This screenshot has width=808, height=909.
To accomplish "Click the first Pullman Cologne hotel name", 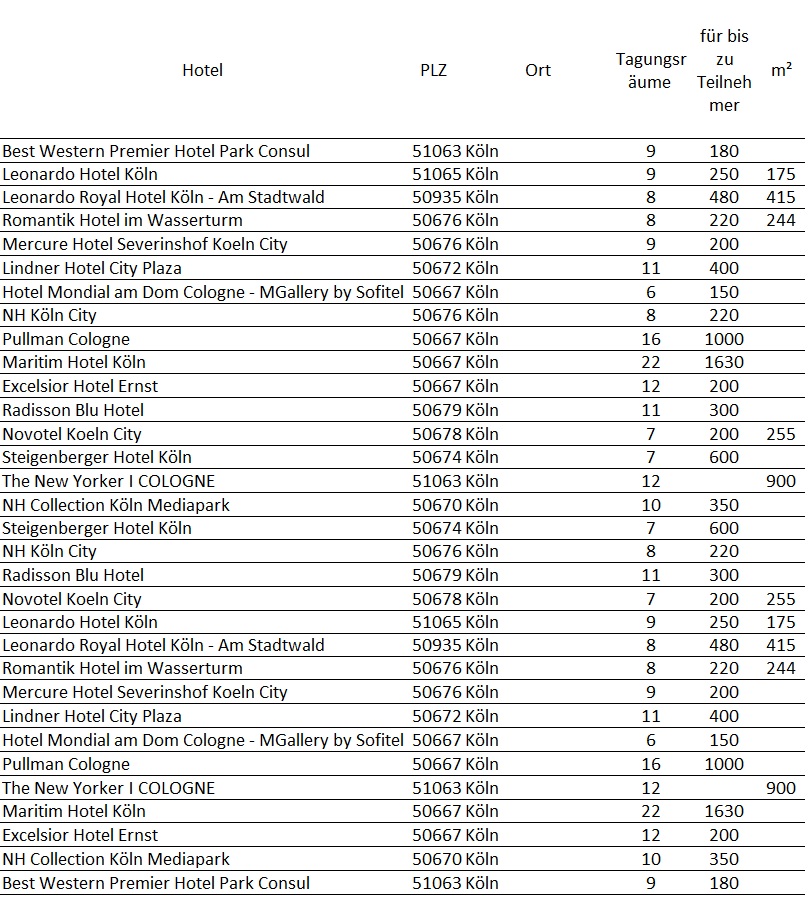I will [x=66, y=339].
